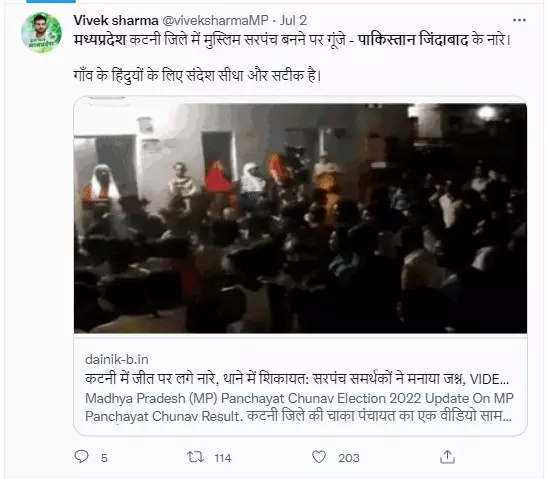547x479 pixels.
Task: Click the dainik-b.in domain link
Action: click(x=117, y=359)
